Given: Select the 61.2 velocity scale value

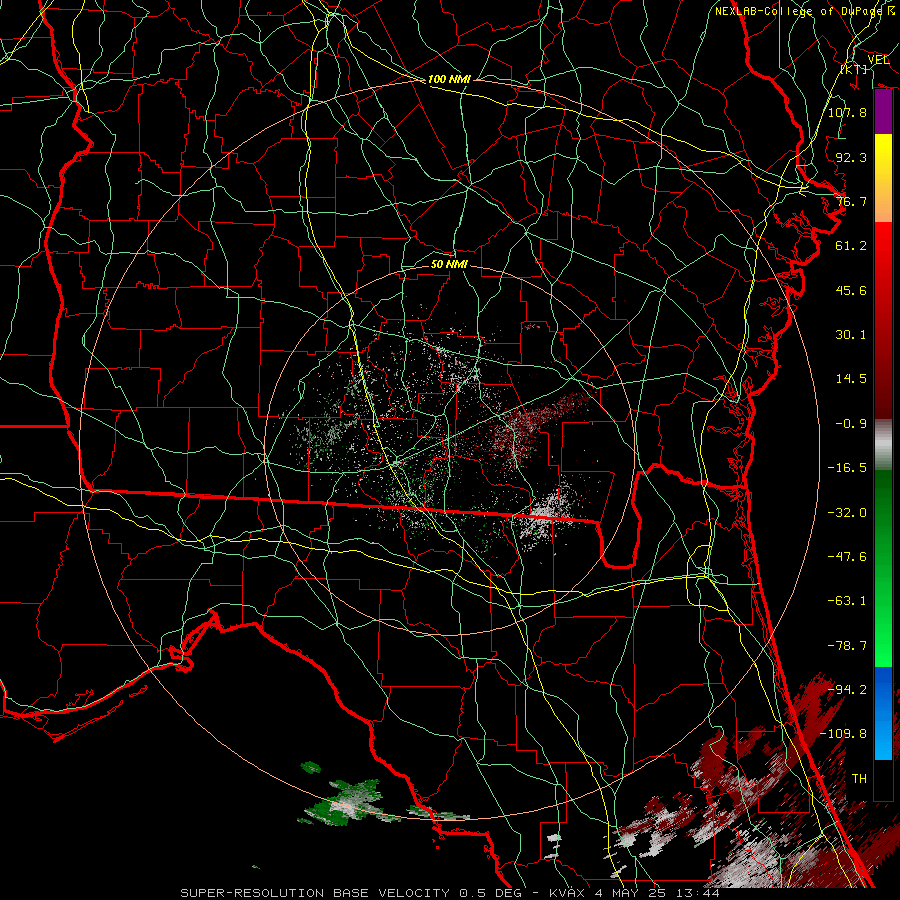Looking at the screenshot, I should 851,246.
